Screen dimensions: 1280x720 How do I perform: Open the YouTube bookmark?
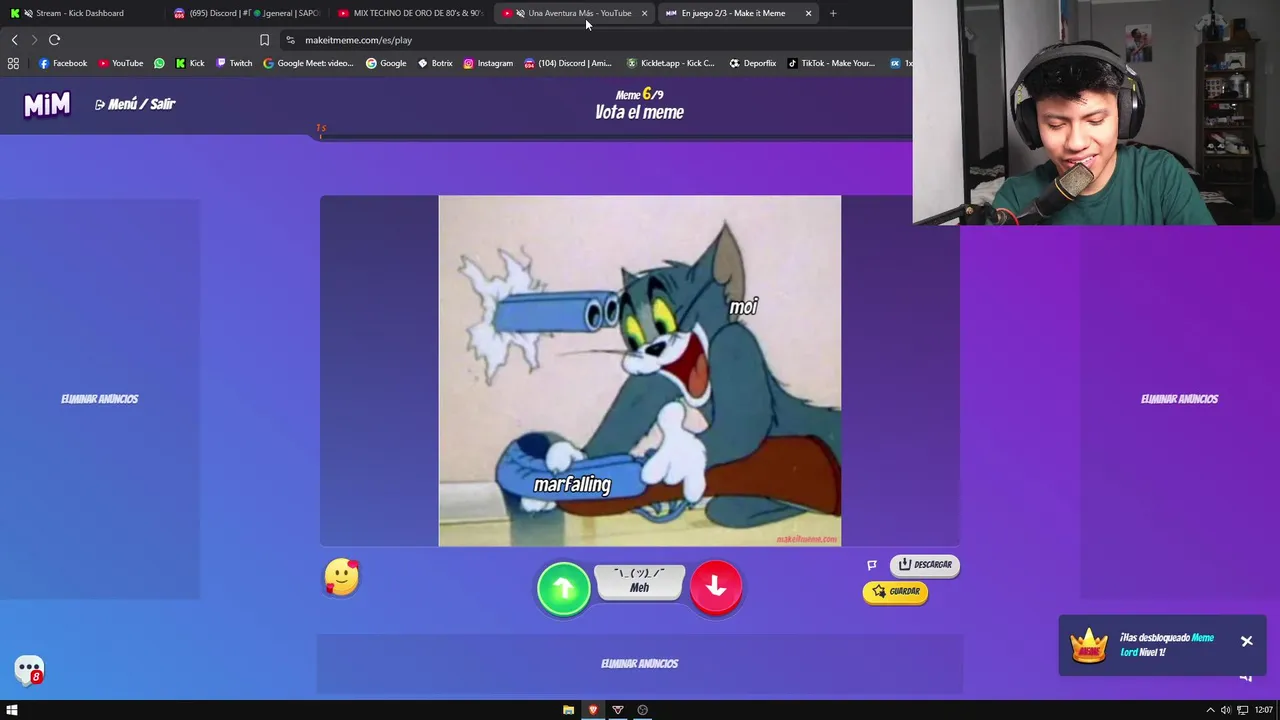120,63
